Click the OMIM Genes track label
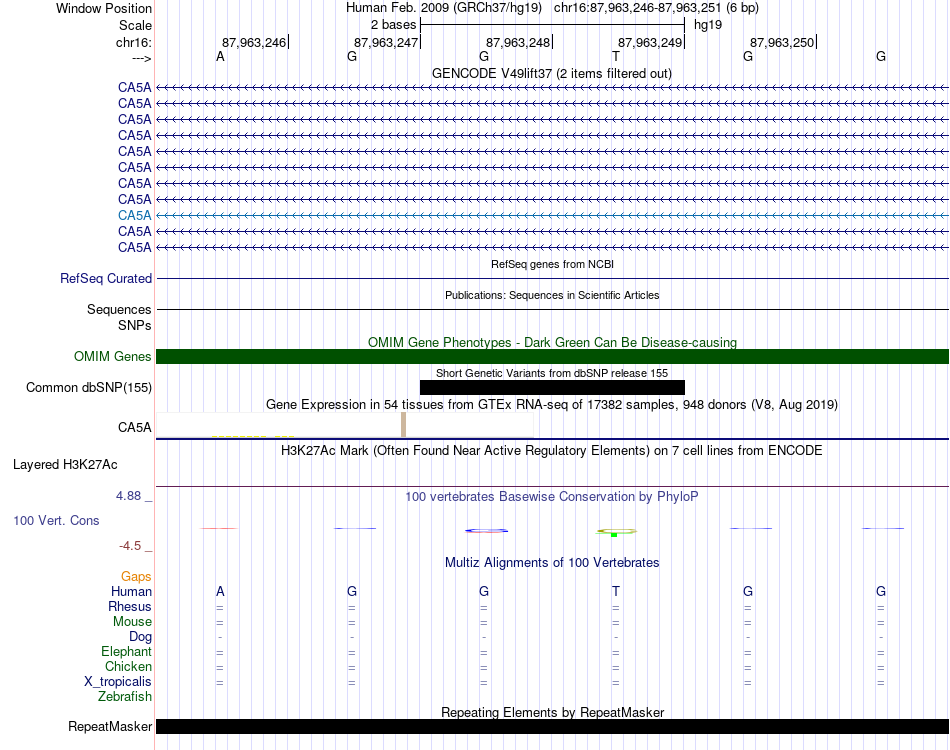Screen dimensions: 950x750 click(113, 356)
